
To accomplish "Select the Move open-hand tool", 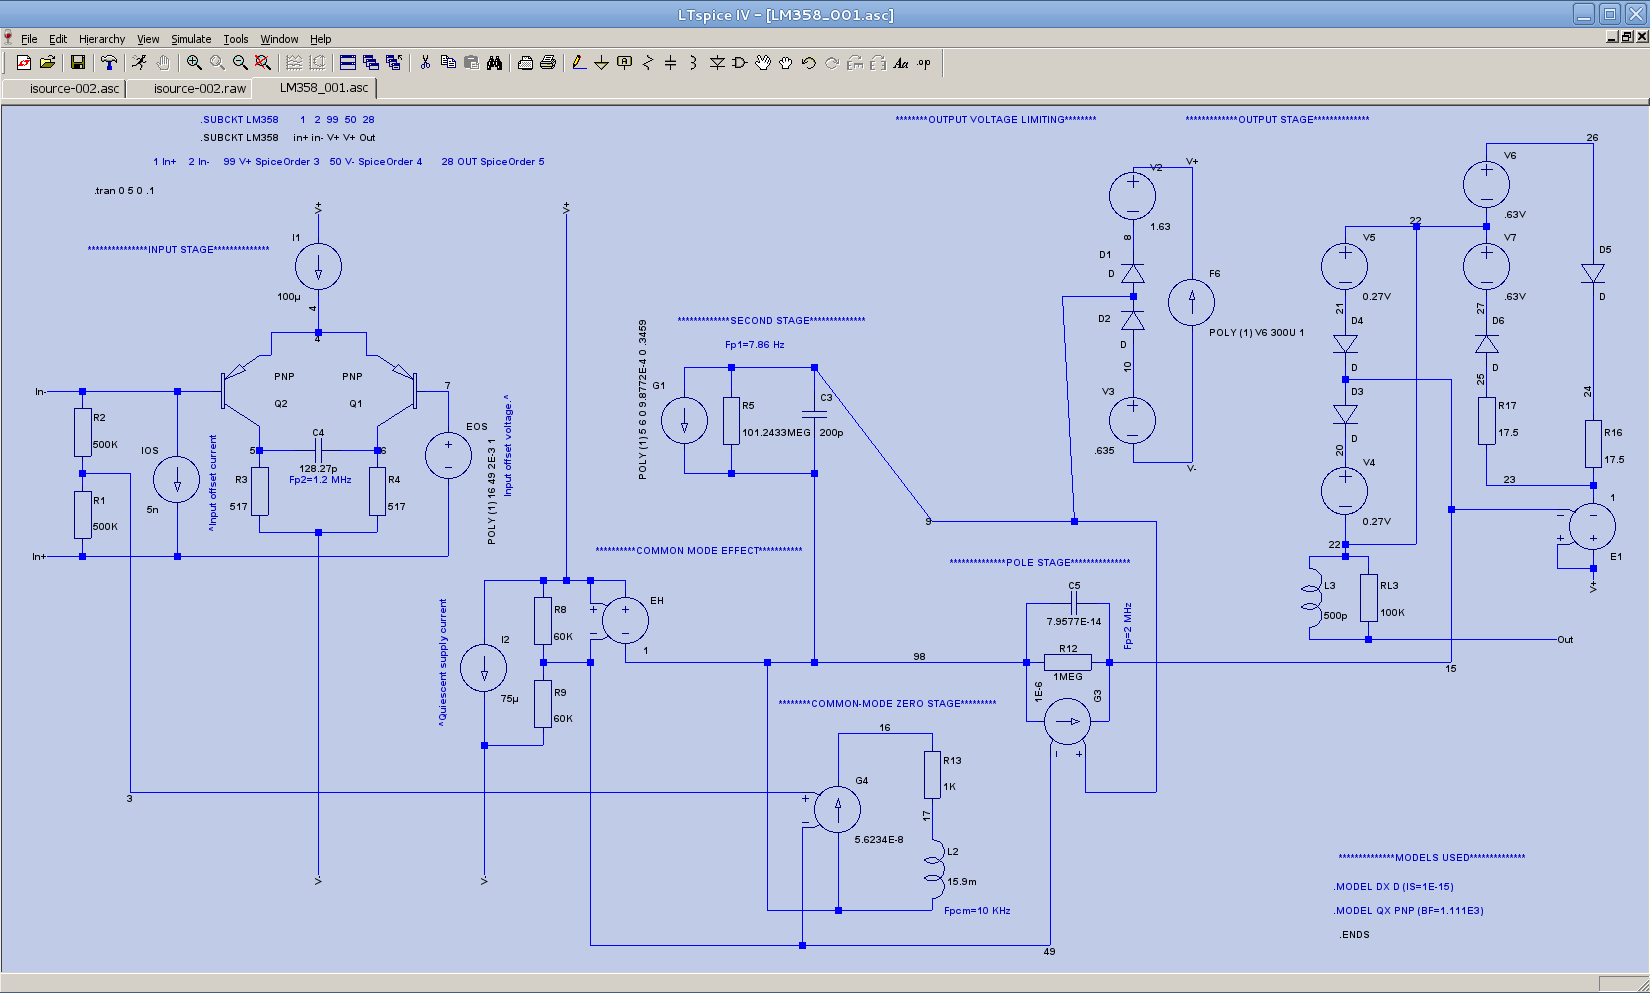I will tap(763, 62).
